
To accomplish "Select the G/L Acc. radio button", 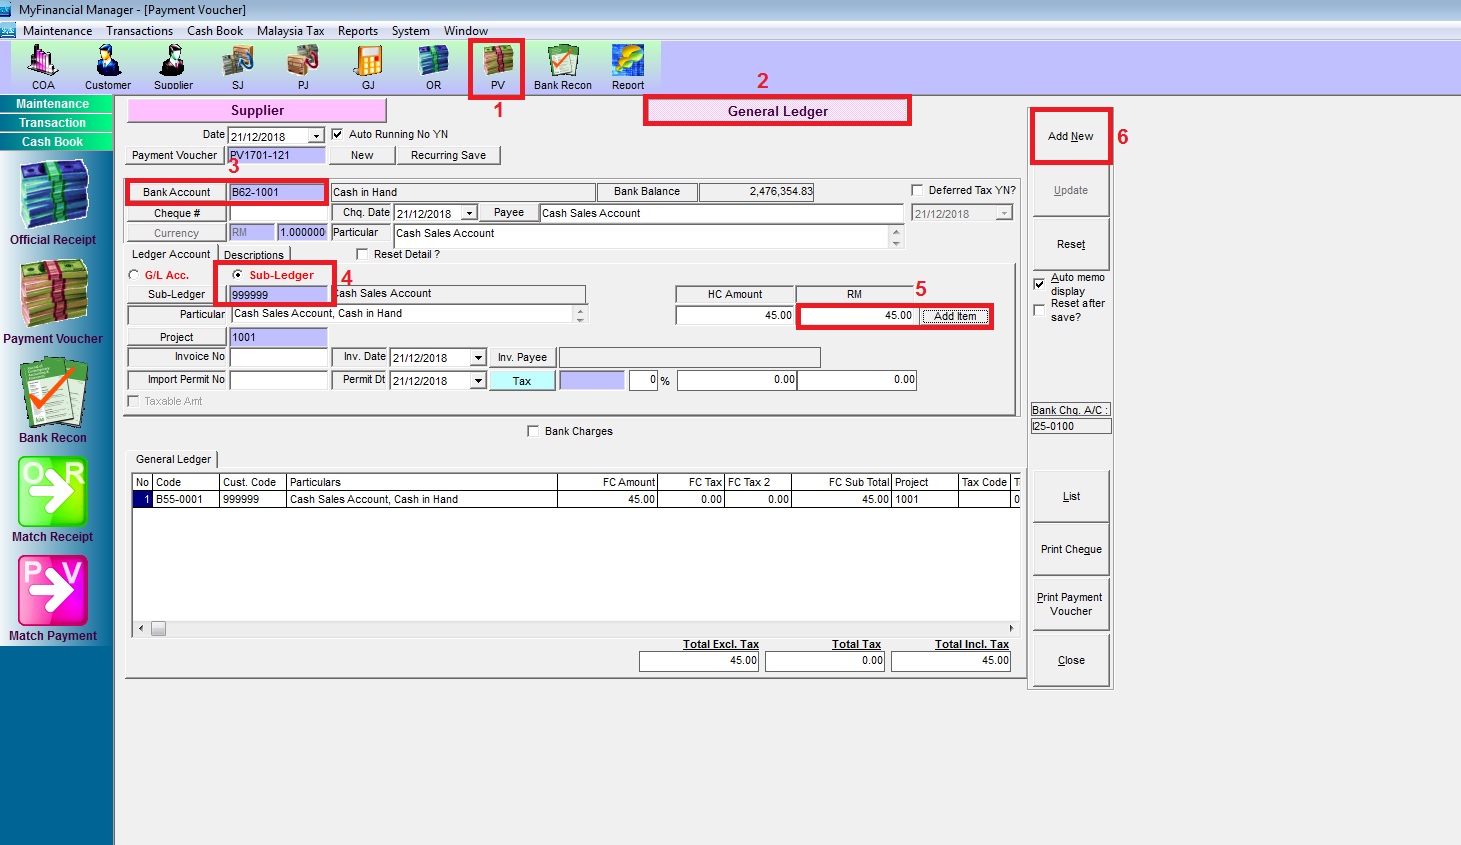I will pyautogui.click(x=134, y=275).
